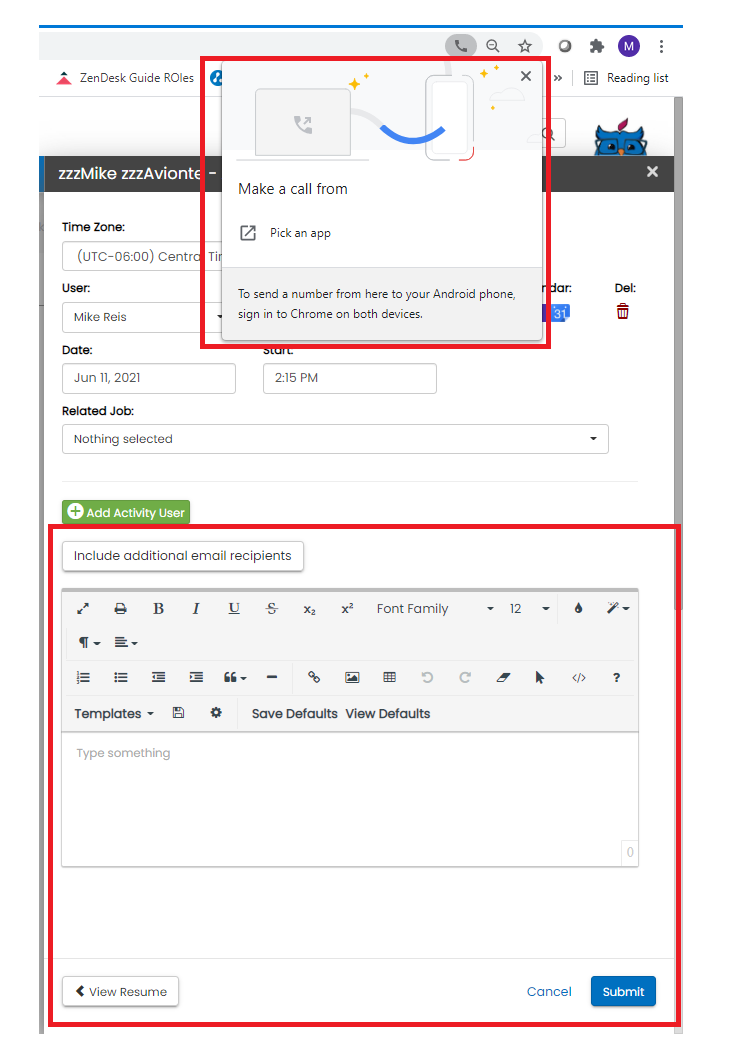Screen dimensions: 735x1053
Task: Open the Related Job dropdown
Action: (335, 439)
